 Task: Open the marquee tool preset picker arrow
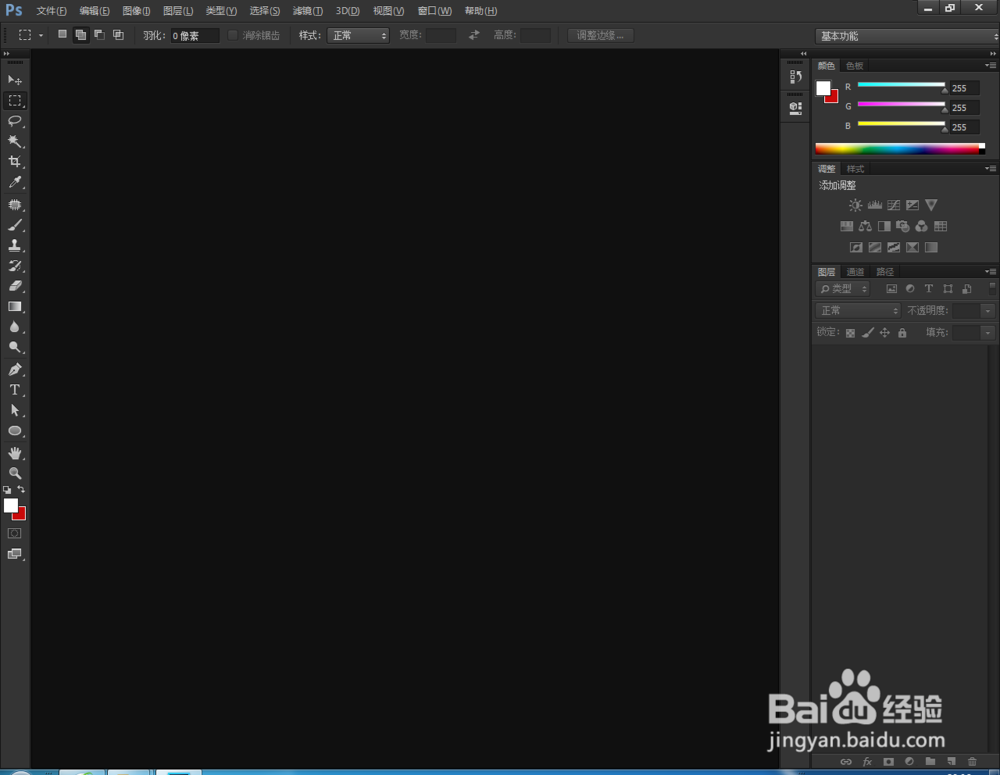[41, 35]
